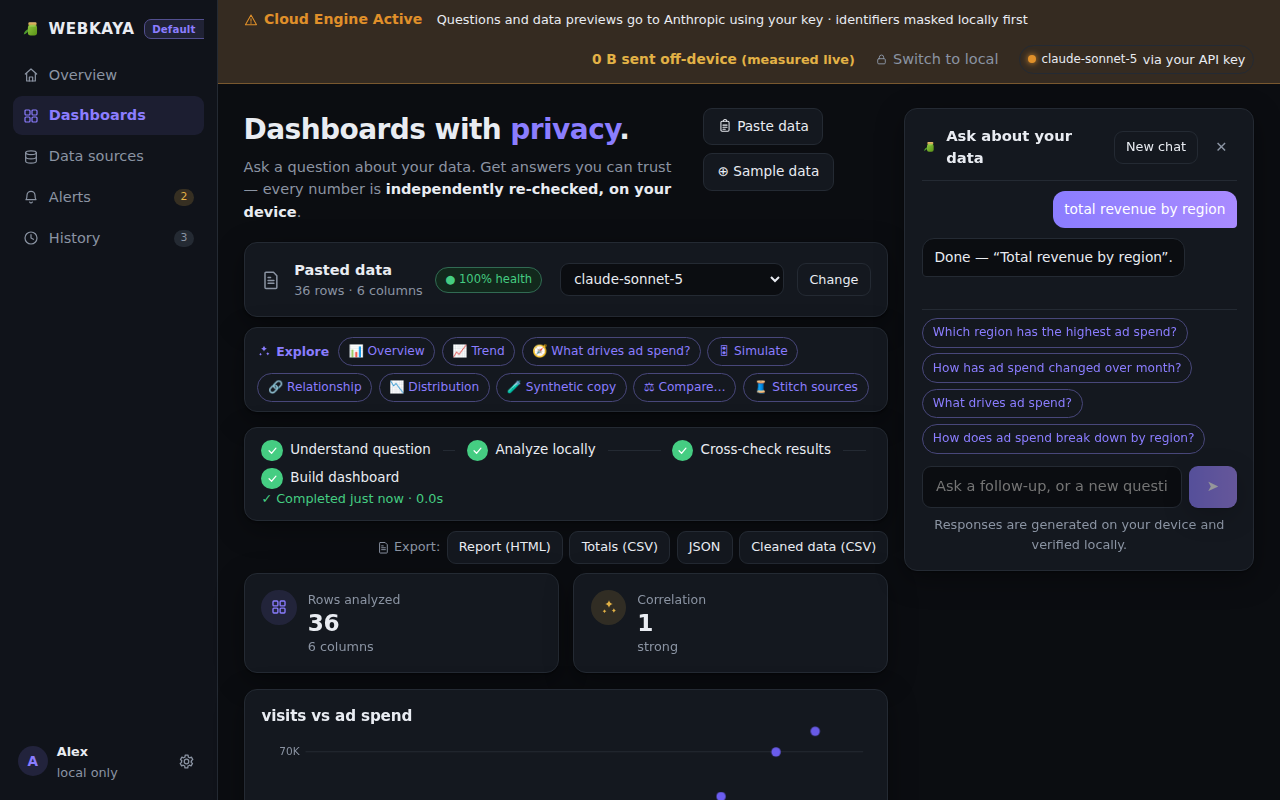Click the Explore sparkle label
Viewport: 1280px width, 800px height.
(x=293, y=351)
